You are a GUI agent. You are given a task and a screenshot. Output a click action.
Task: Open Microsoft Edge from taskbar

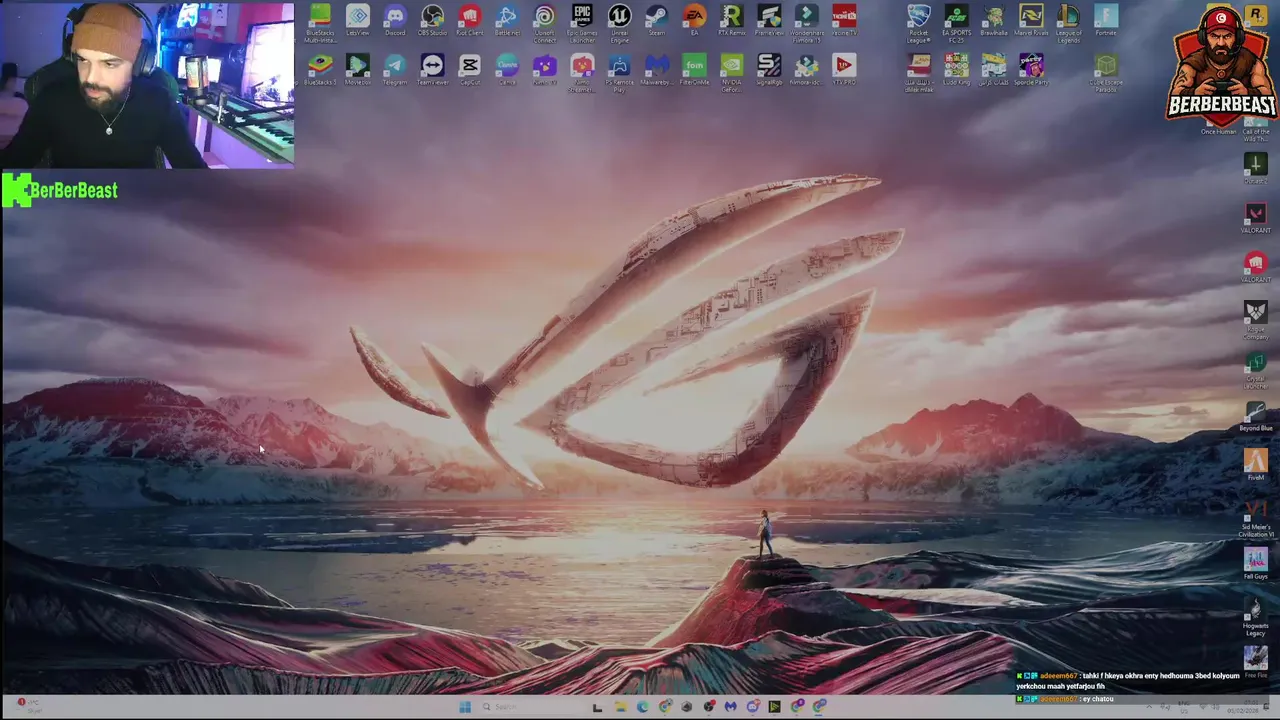point(642,707)
